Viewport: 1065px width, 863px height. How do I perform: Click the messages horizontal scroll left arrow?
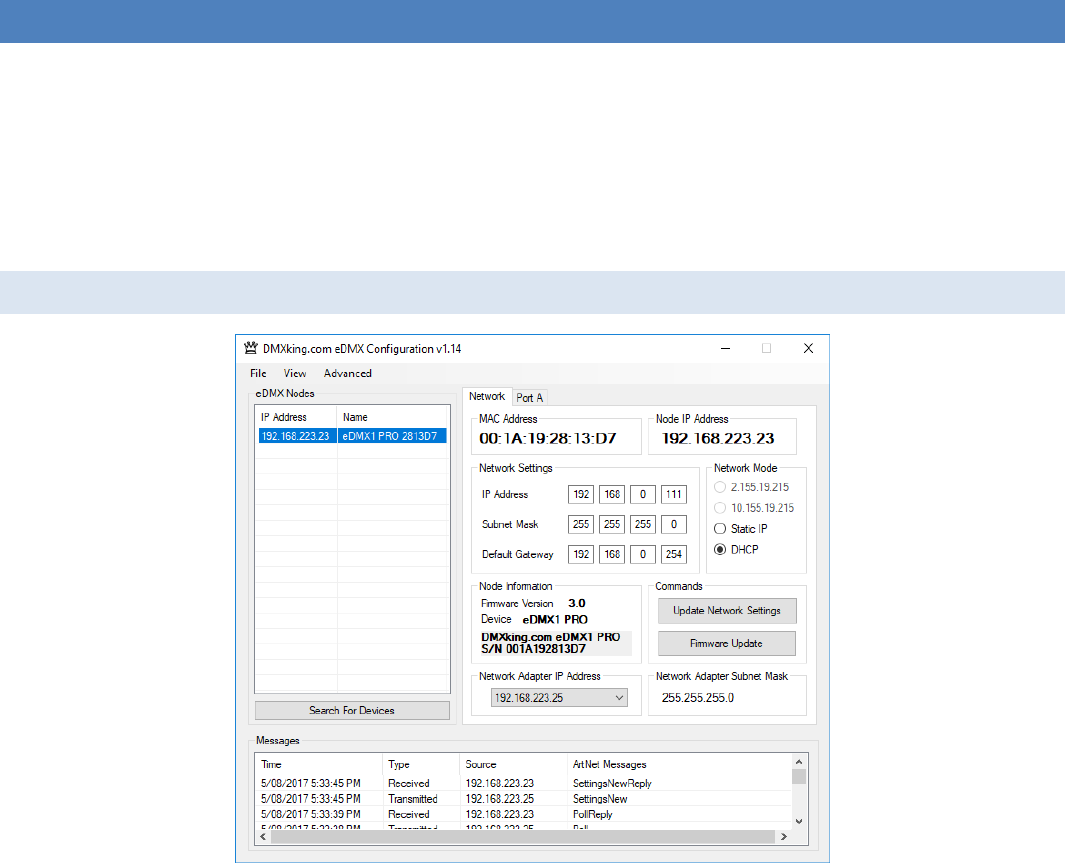[x=264, y=837]
